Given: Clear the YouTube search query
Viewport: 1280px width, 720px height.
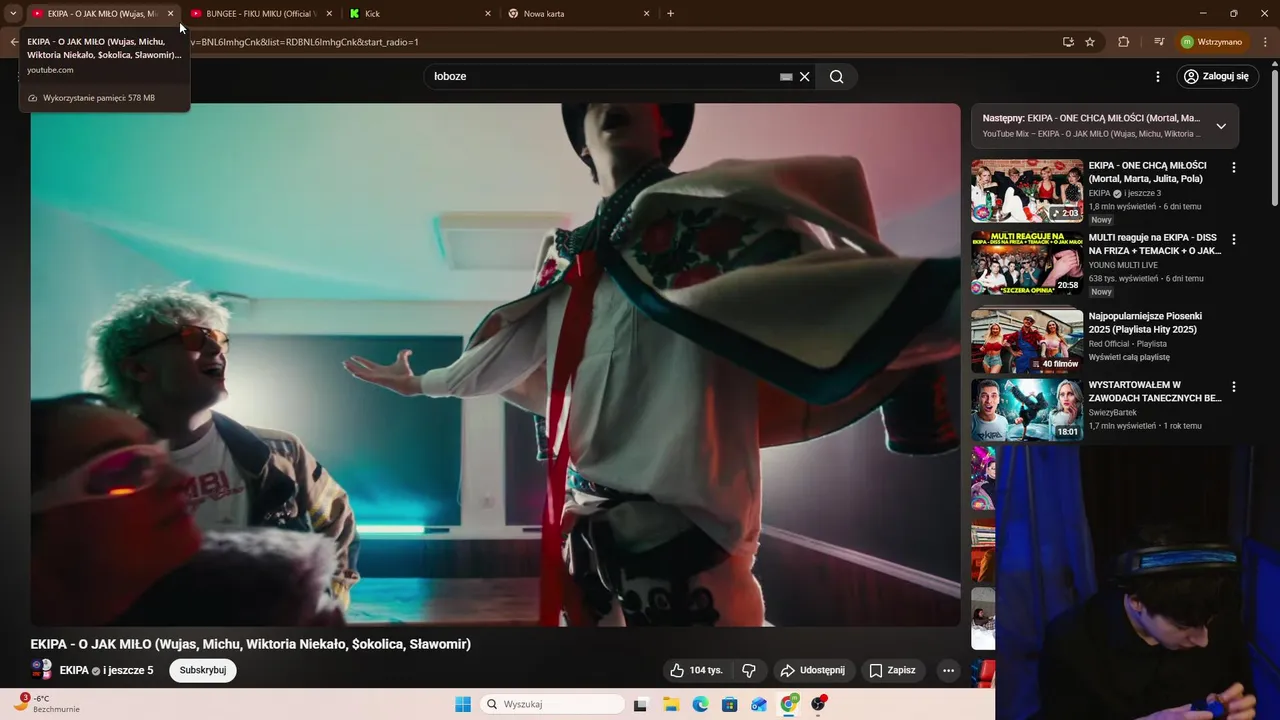Looking at the screenshot, I should (x=804, y=76).
